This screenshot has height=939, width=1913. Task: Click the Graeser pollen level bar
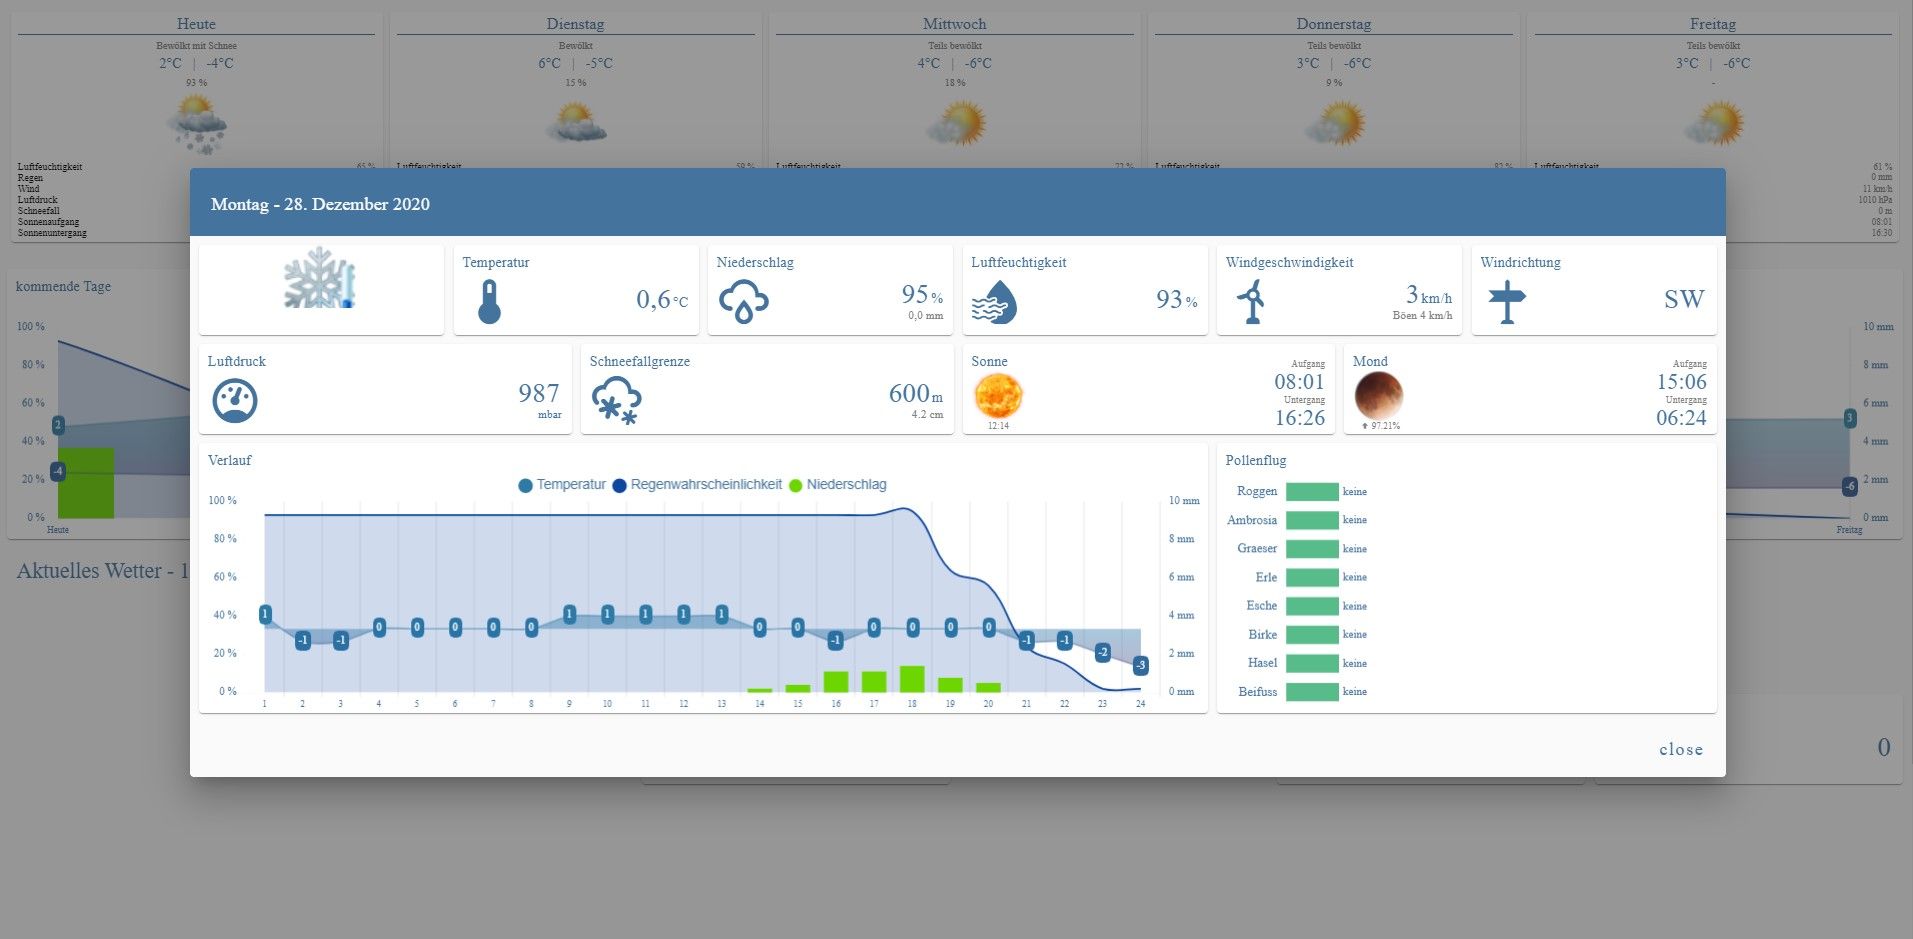pyautogui.click(x=1312, y=549)
